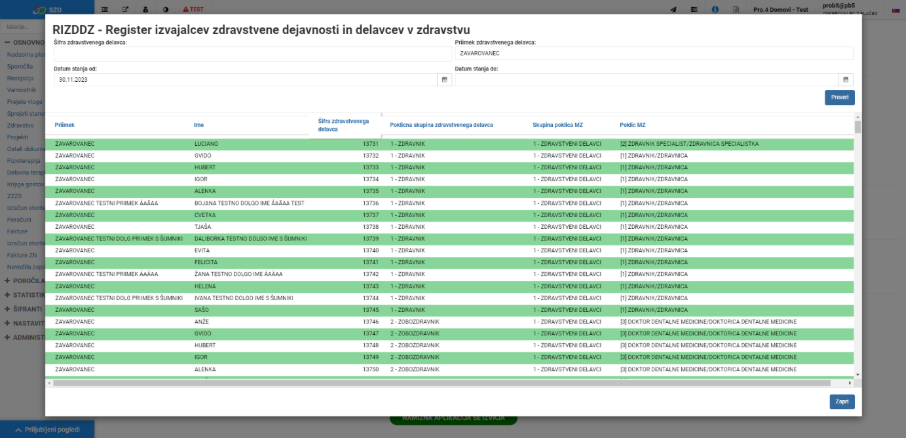
Task: Click the horizontal scrollbar of results table
Action: pyautogui.click(x=441, y=383)
